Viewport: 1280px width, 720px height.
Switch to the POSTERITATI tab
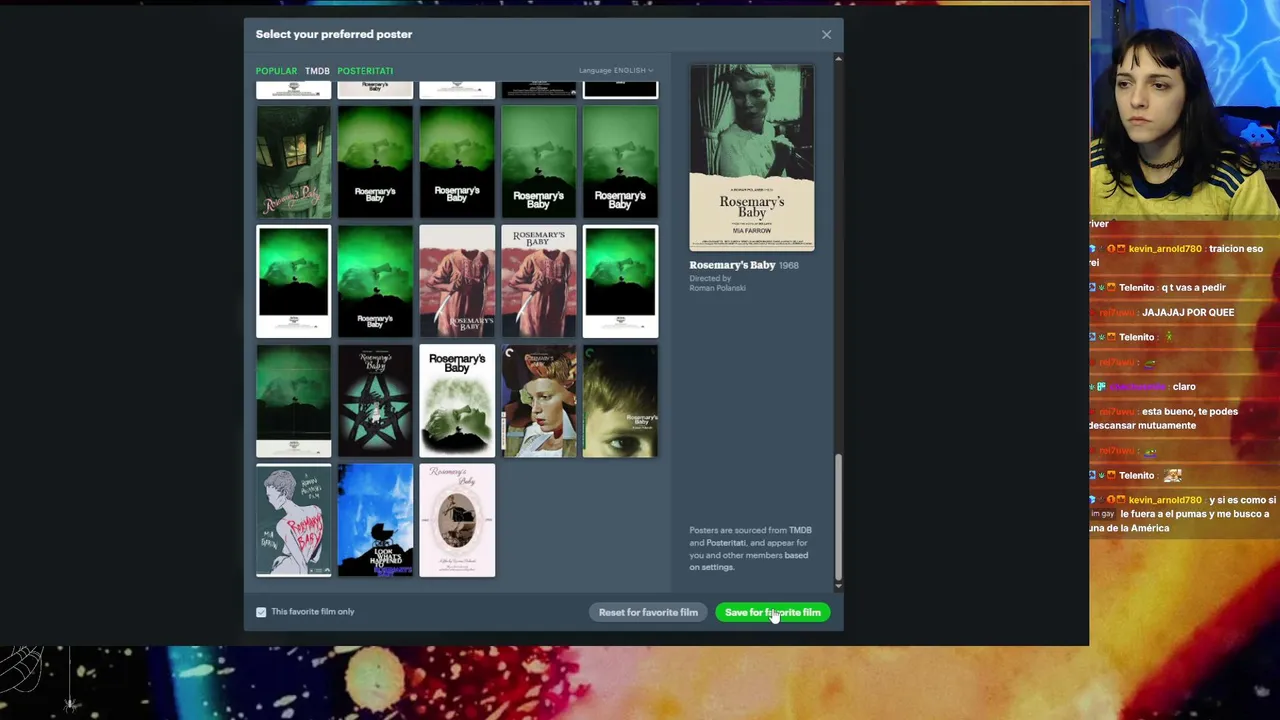(x=365, y=71)
